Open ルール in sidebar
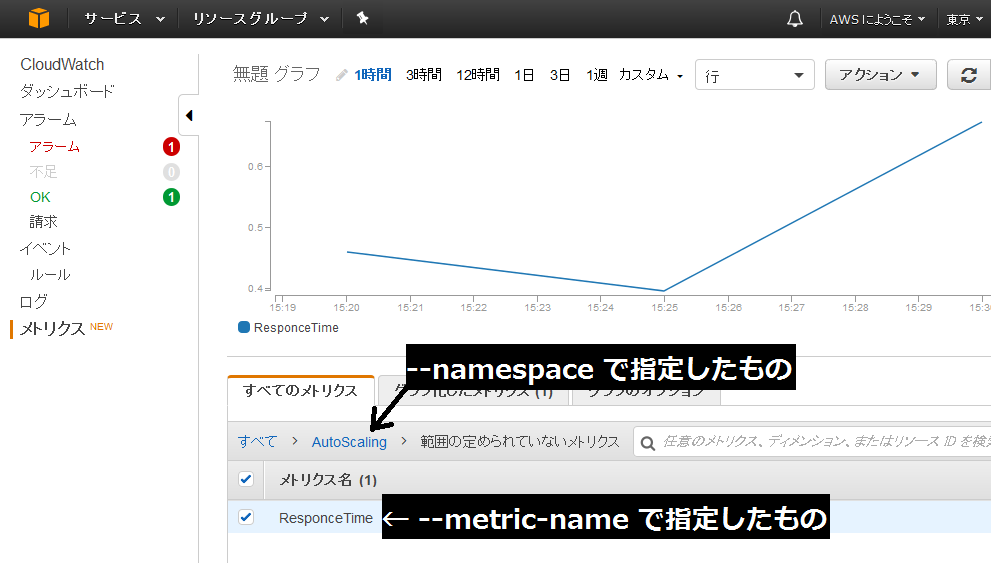Image resolution: width=991 pixels, height=563 pixels. [50, 275]
